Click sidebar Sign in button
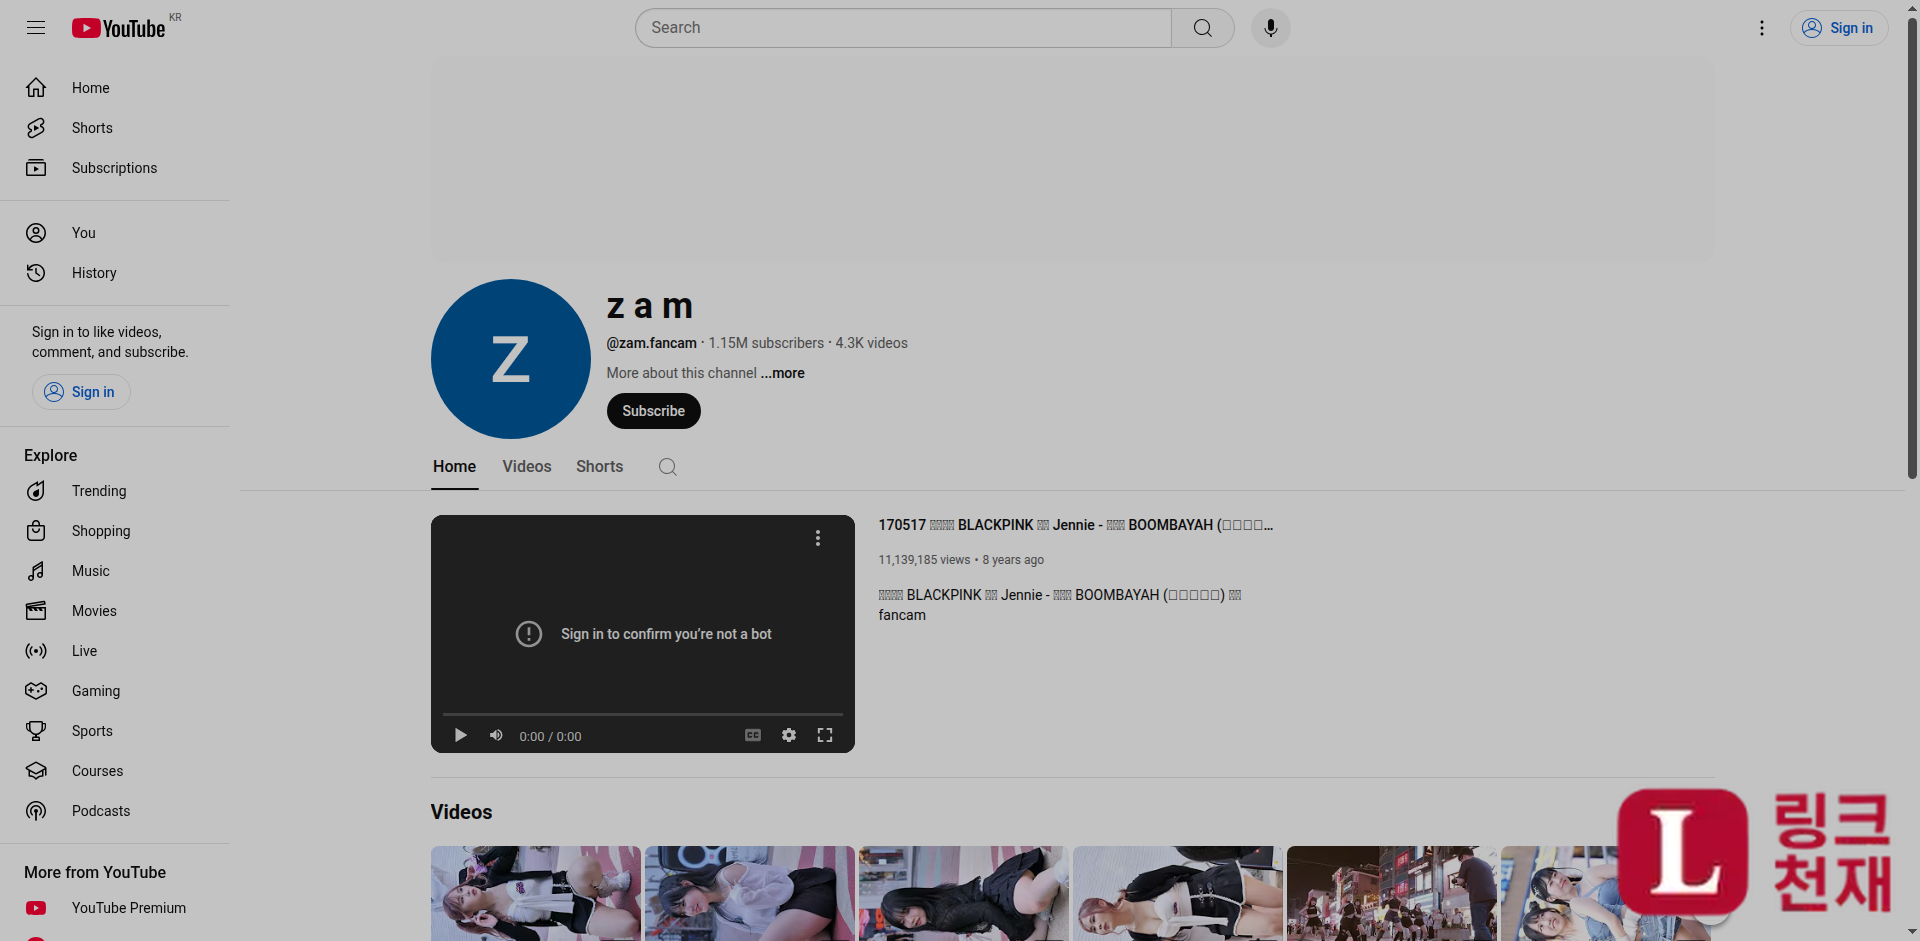 coord(81,392)
